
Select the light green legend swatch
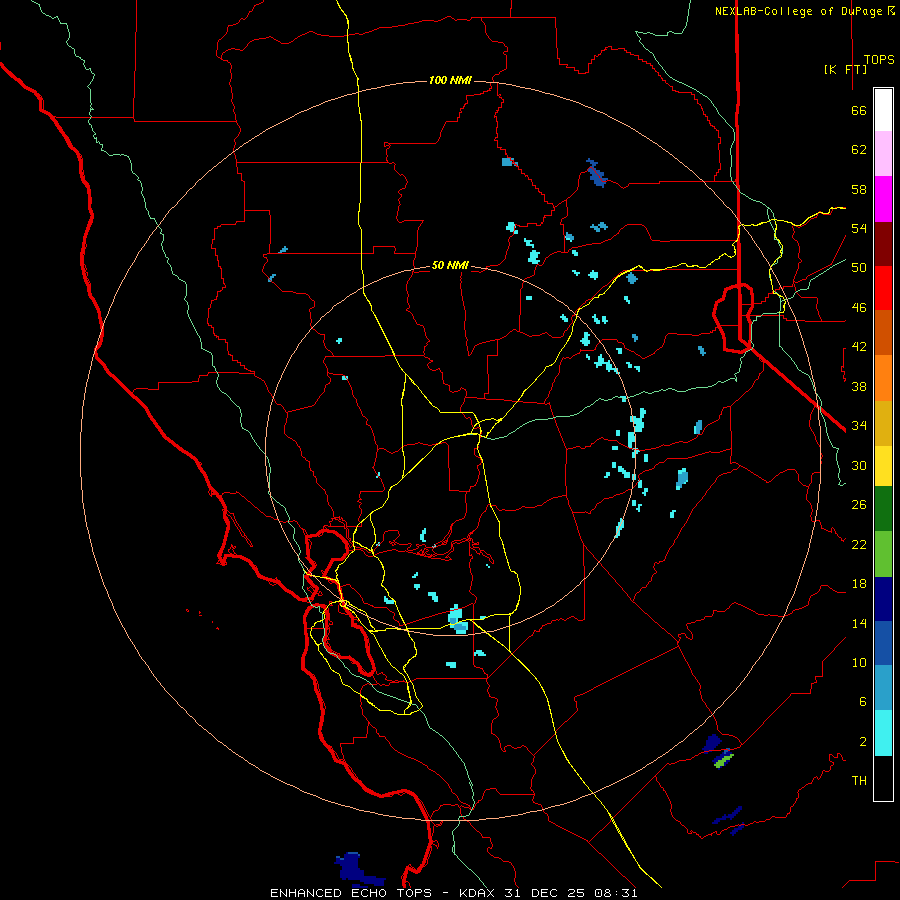coord(883,554)
